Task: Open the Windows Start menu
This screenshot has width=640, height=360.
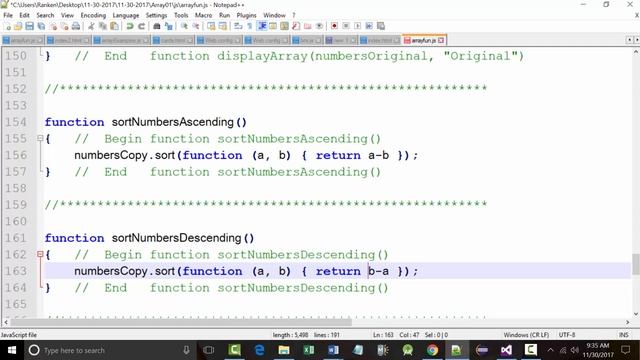Action: click(x=12, y=350)
